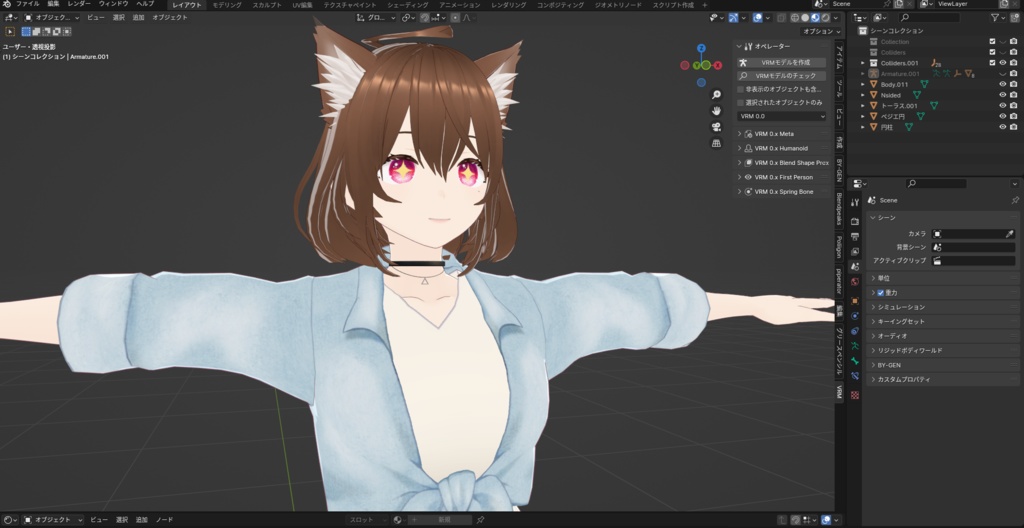Open the オプション options dropdown
This screenshot has height=528, width=1024.
[821, 31]
